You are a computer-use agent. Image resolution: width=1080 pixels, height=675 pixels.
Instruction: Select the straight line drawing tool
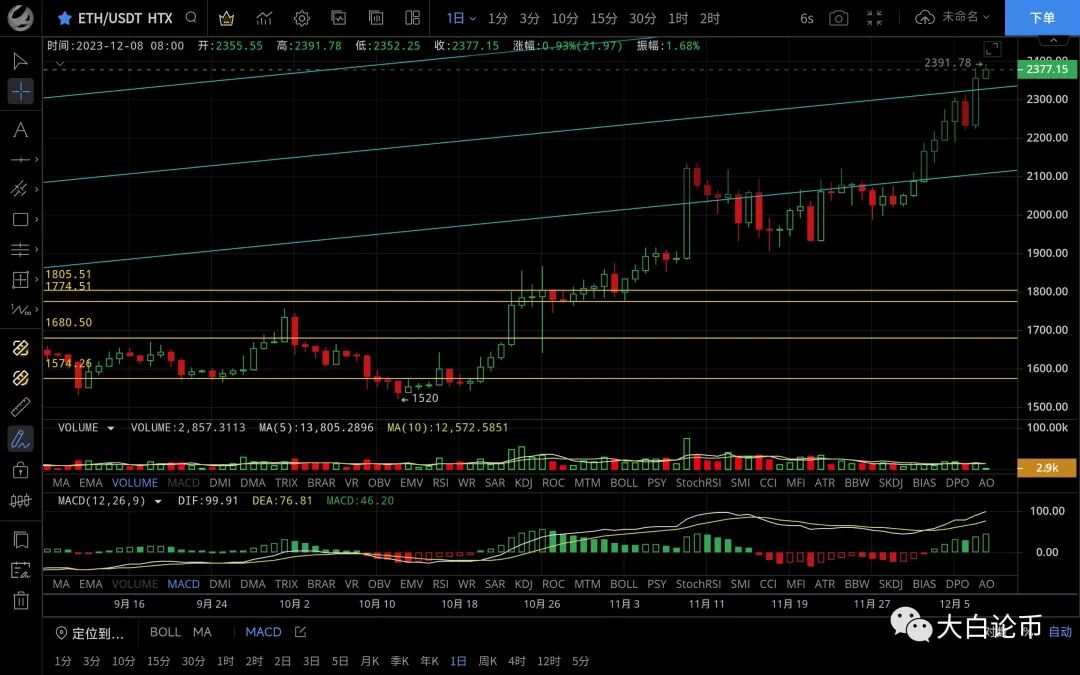(x=21, y=160)
